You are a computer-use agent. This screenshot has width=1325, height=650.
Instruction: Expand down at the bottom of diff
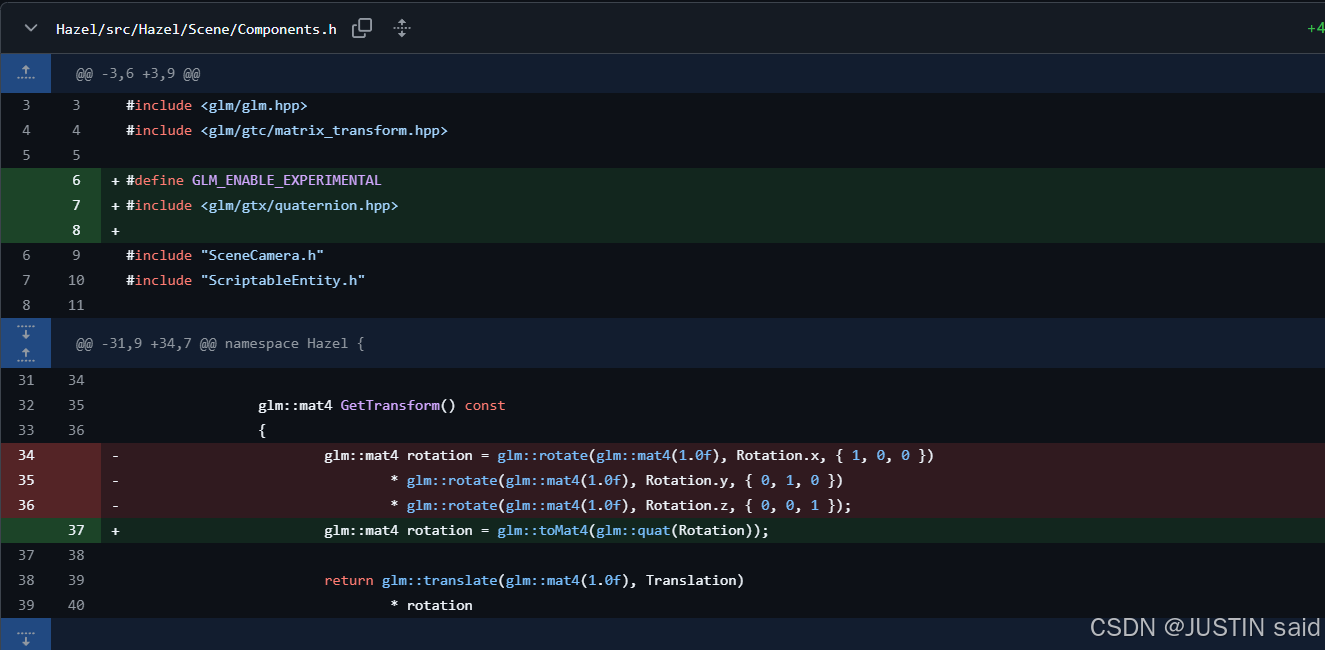click(26, 634)
